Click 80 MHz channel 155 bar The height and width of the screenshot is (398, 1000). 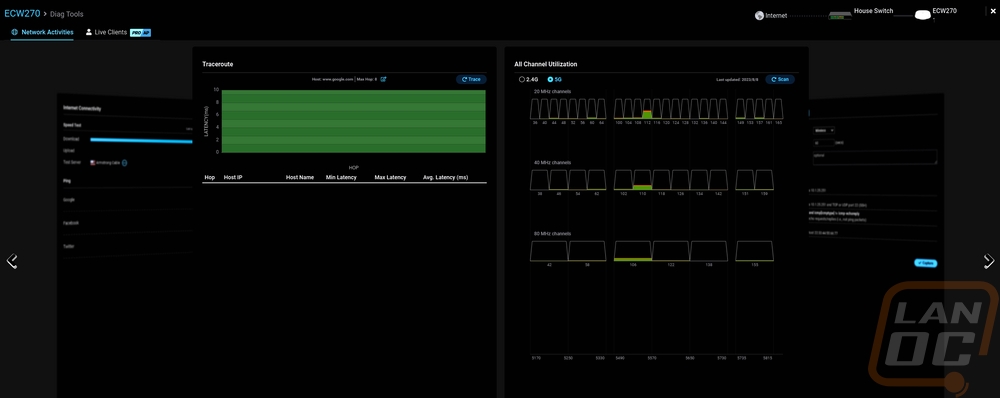coord(754,251)
